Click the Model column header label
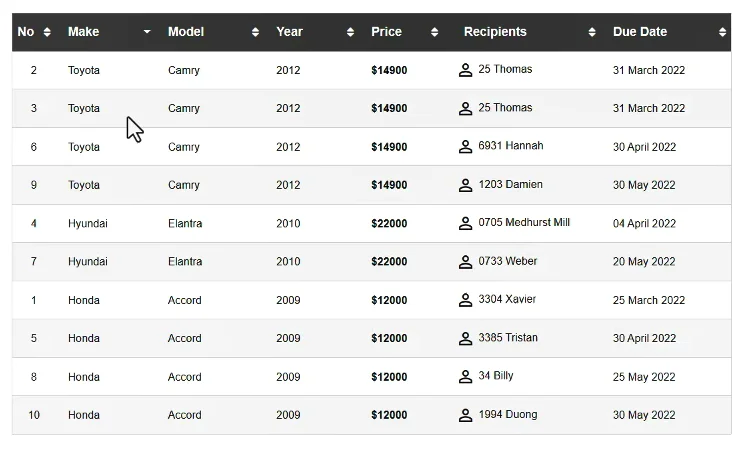Image resolution: width=747 pixels, height=451 pixels. pyautogui.click(x=186, y=32)
